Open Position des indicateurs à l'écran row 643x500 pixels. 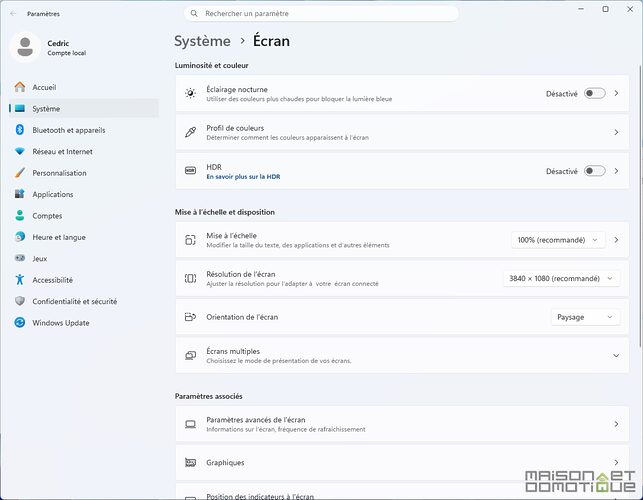(402, 492)
